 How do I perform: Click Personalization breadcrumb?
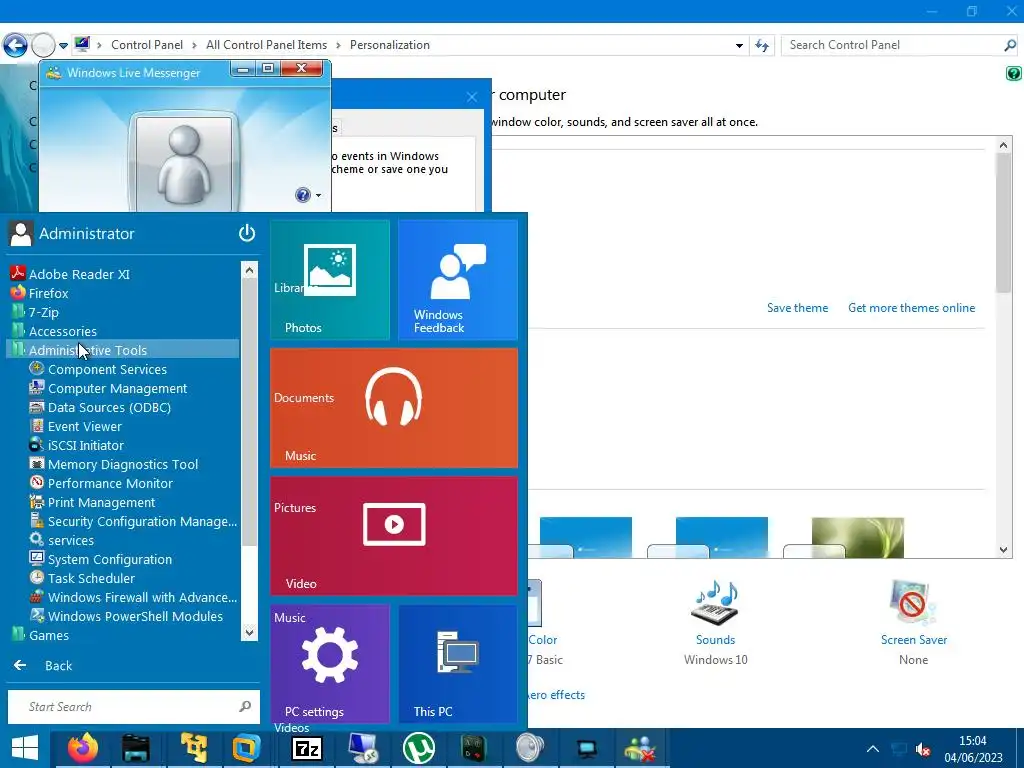390,45
